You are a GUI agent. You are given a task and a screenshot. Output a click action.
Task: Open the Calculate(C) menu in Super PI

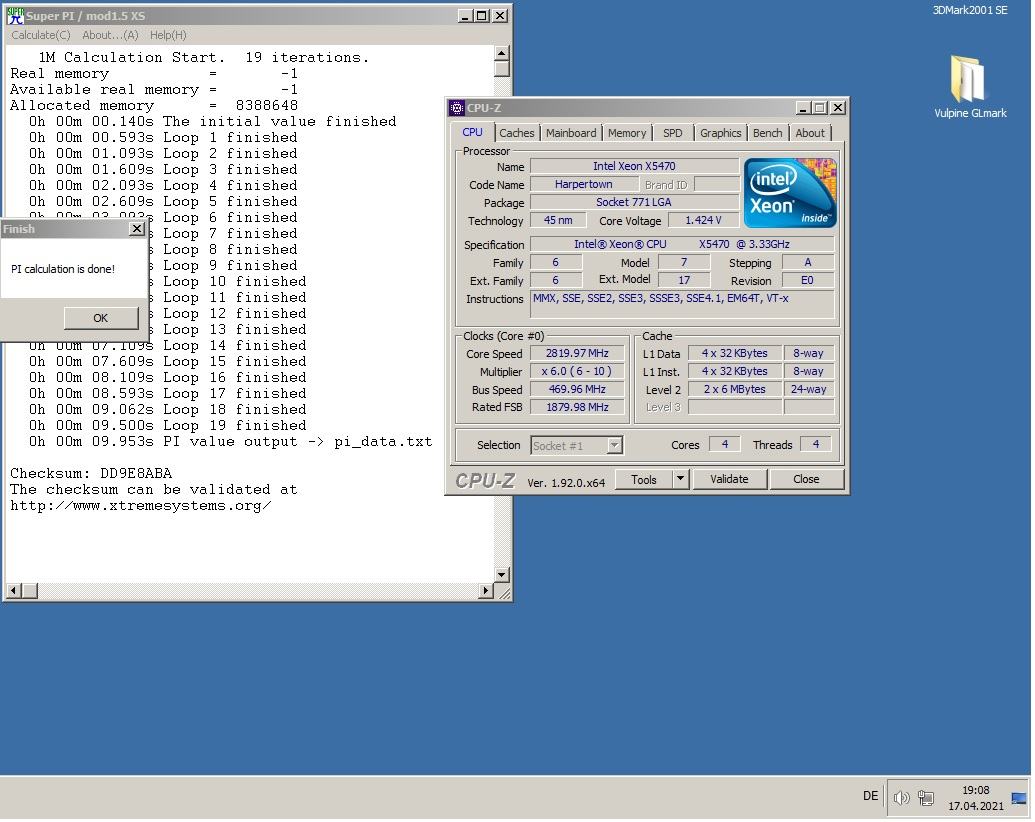click(41, 35)
